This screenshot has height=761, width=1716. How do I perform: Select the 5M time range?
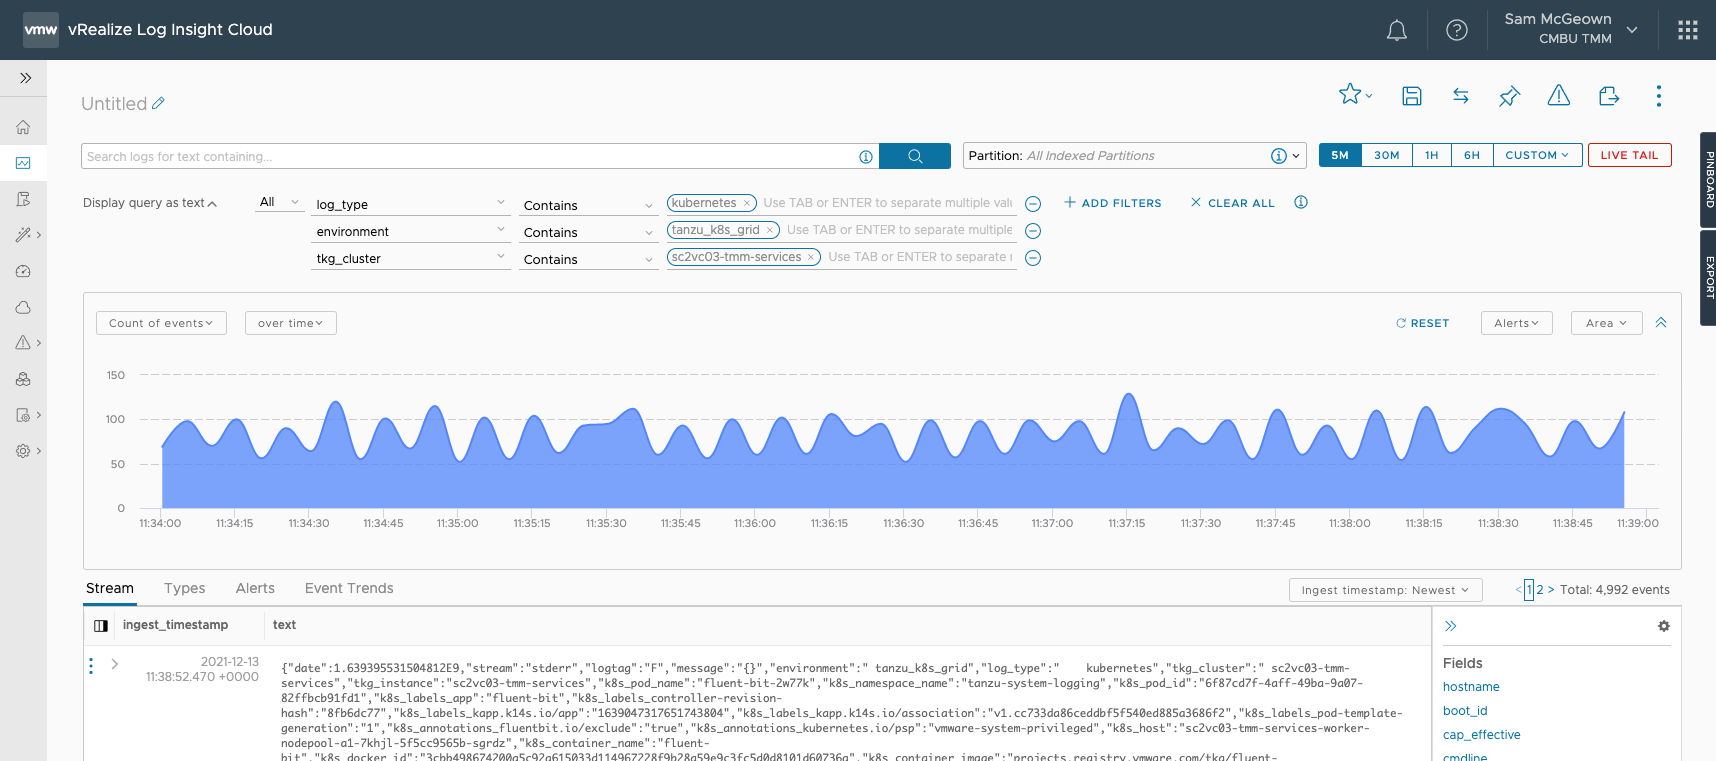pos(1340,155)
